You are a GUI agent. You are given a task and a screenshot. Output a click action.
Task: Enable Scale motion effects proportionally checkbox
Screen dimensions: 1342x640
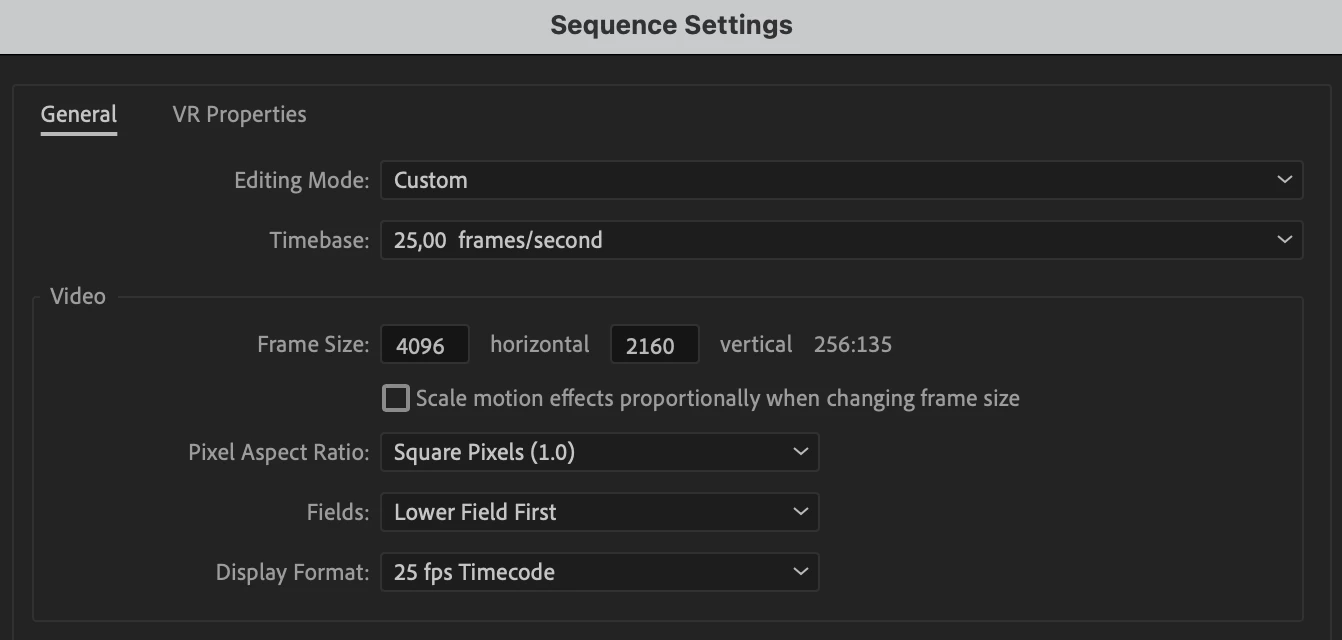click(396, 399)
